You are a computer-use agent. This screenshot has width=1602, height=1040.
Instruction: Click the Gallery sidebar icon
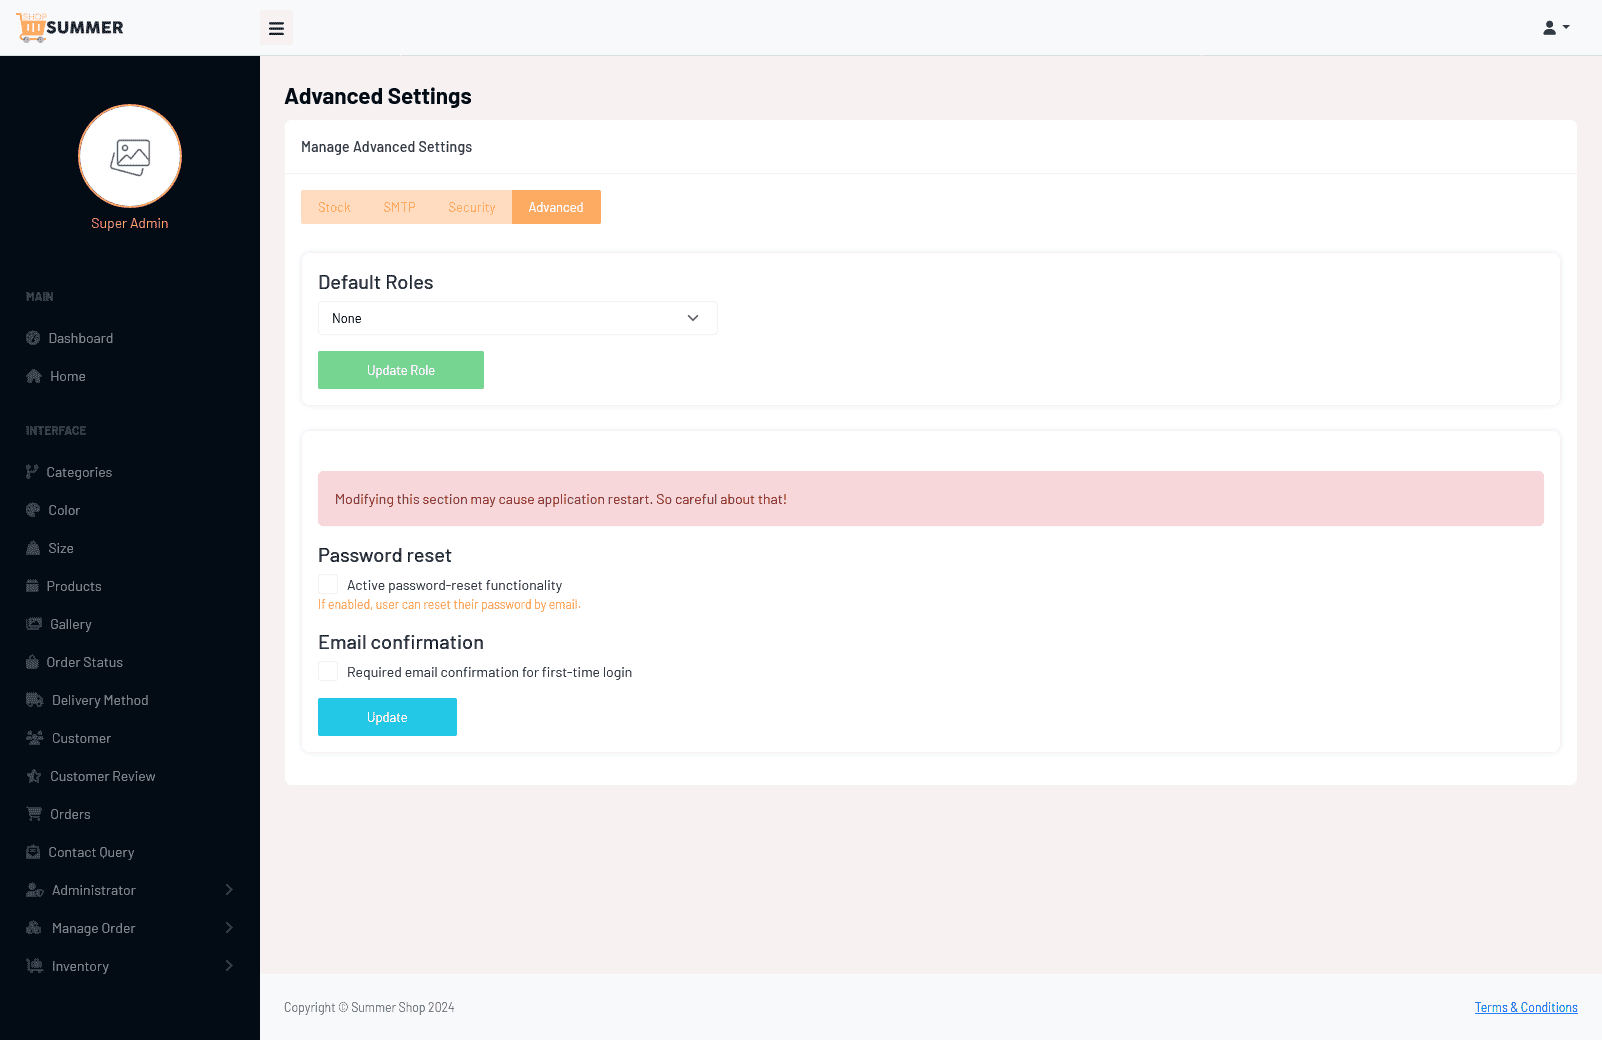[x=34, y=624]
